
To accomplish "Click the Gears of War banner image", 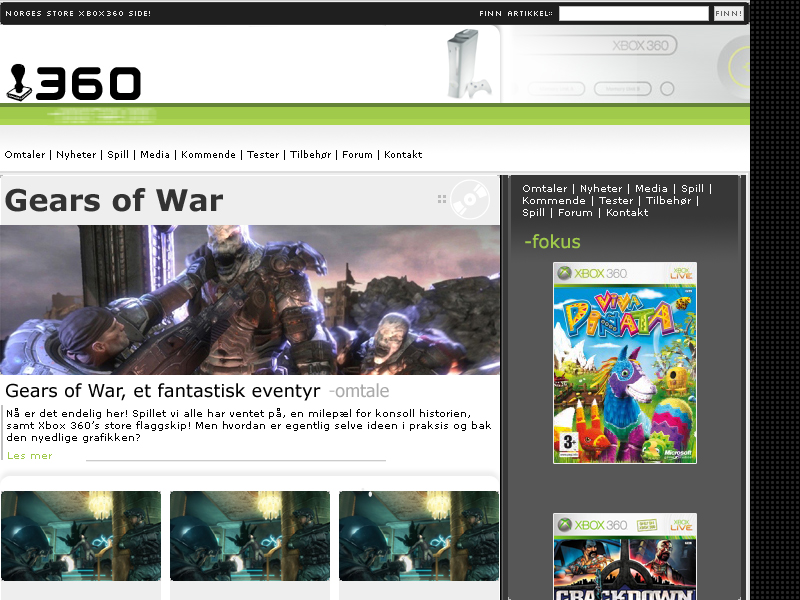I will [250, 300].
